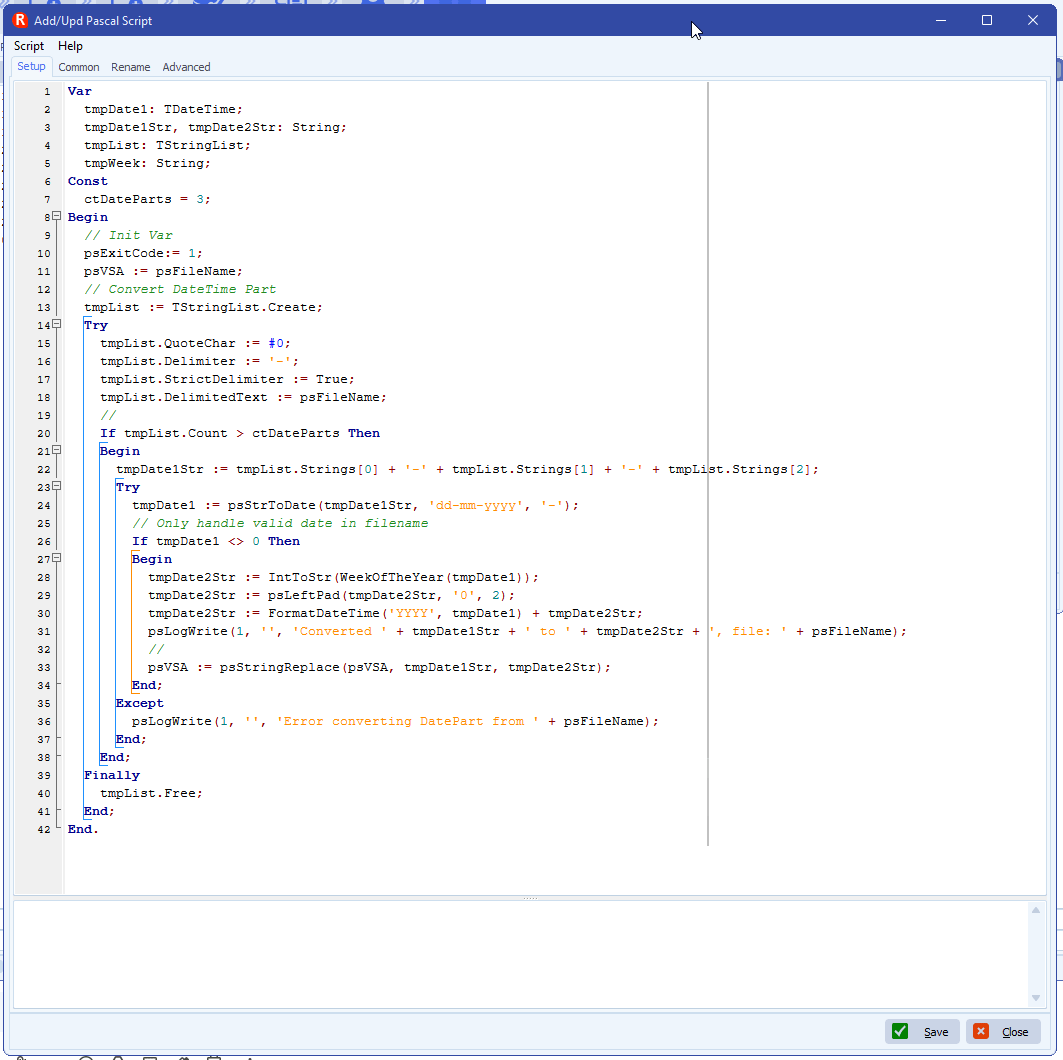This screenshot has height=1060, width=1063.
Task: Collapse the Try block at line 14
Action: [57, 325]
